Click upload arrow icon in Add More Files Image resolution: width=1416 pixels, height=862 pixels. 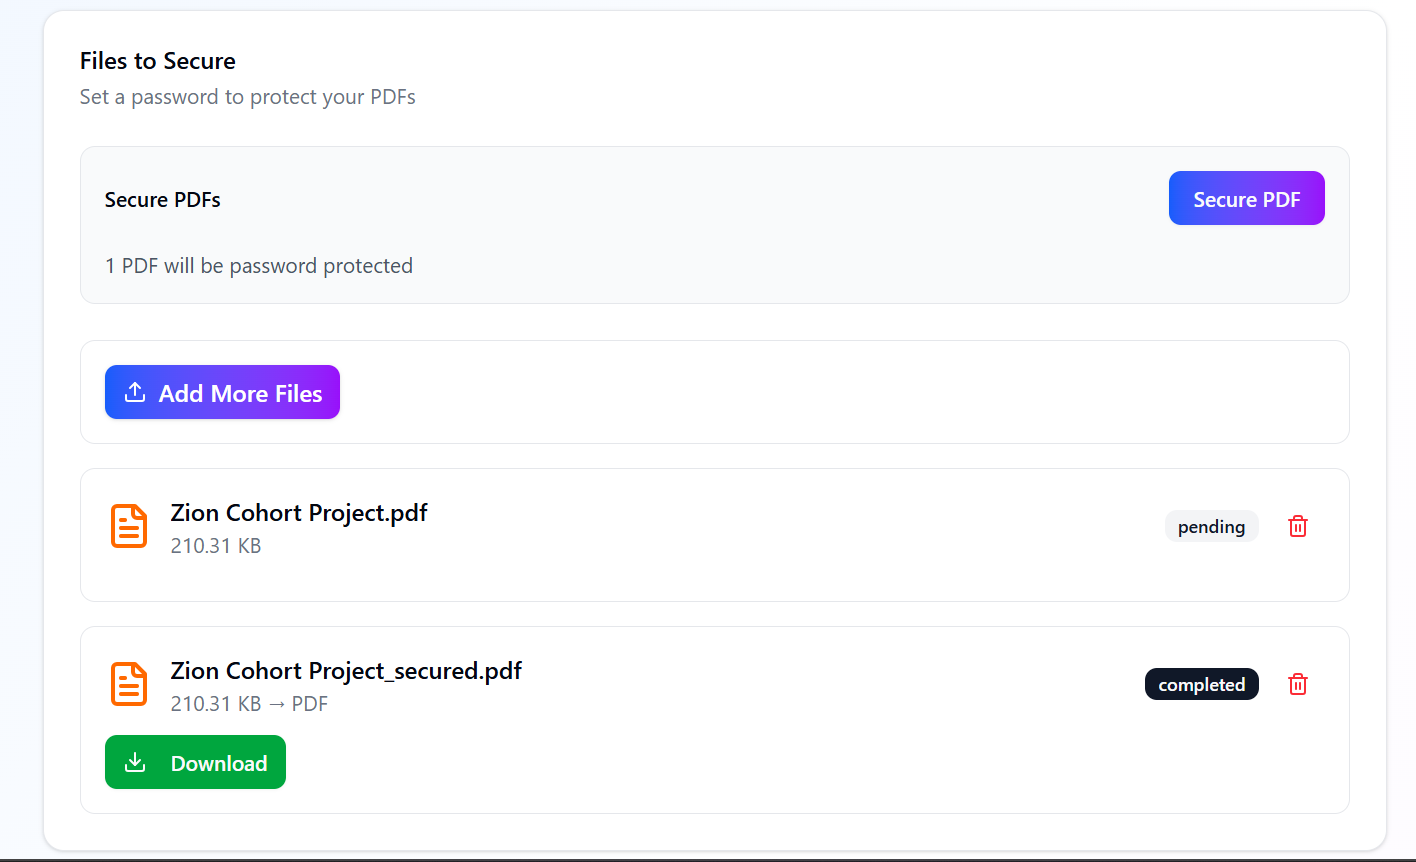[x=135, y=393]
